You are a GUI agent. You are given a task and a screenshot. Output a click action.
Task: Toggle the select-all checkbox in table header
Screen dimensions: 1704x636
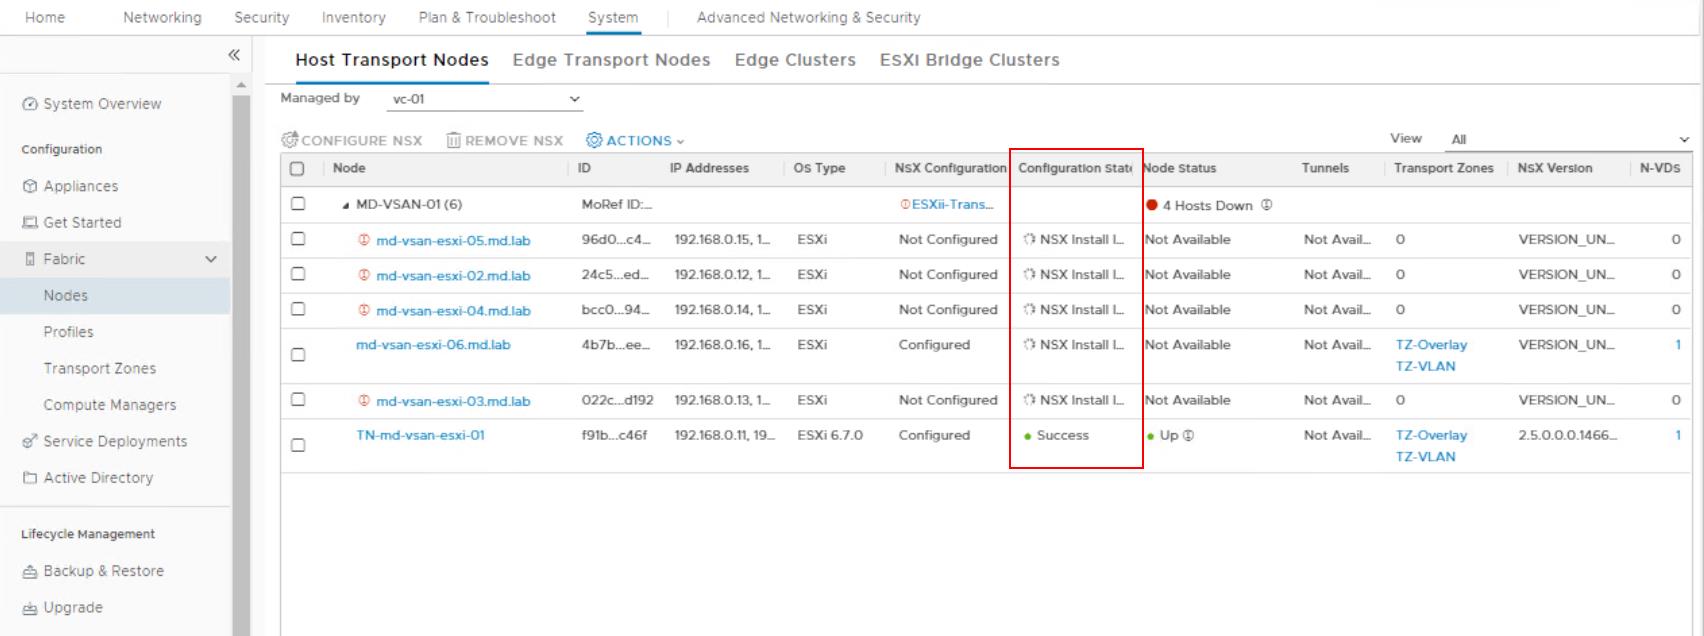coord(297,168)
